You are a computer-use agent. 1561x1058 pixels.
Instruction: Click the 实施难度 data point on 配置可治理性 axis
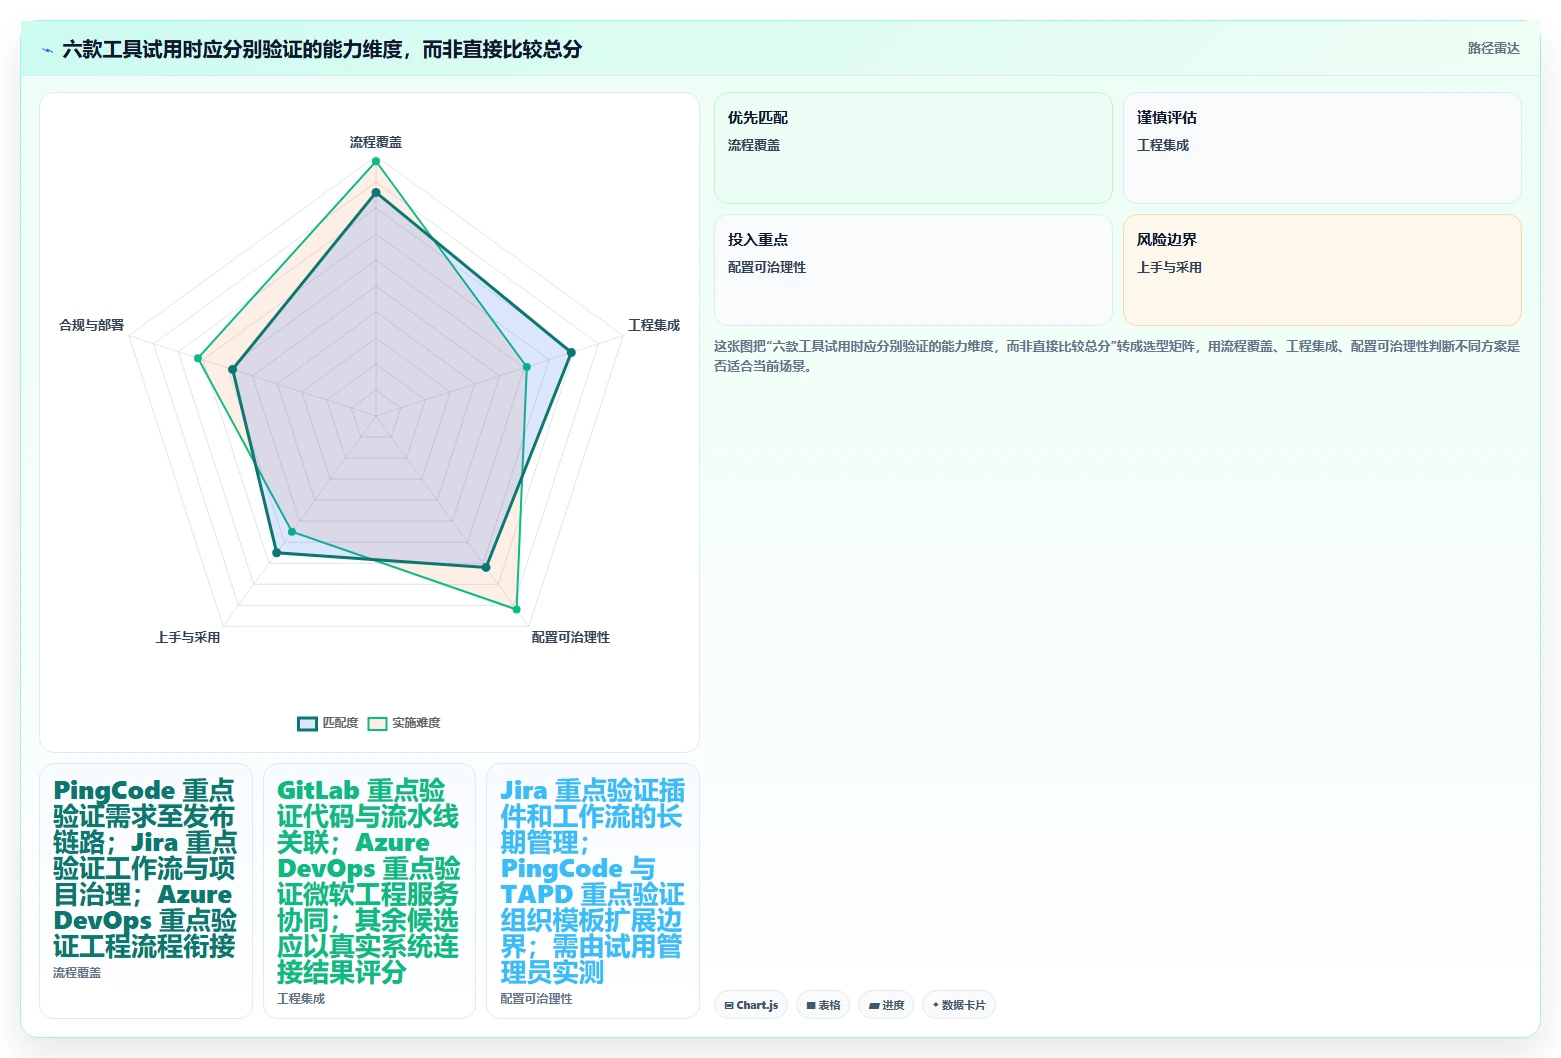pos(517,609)
